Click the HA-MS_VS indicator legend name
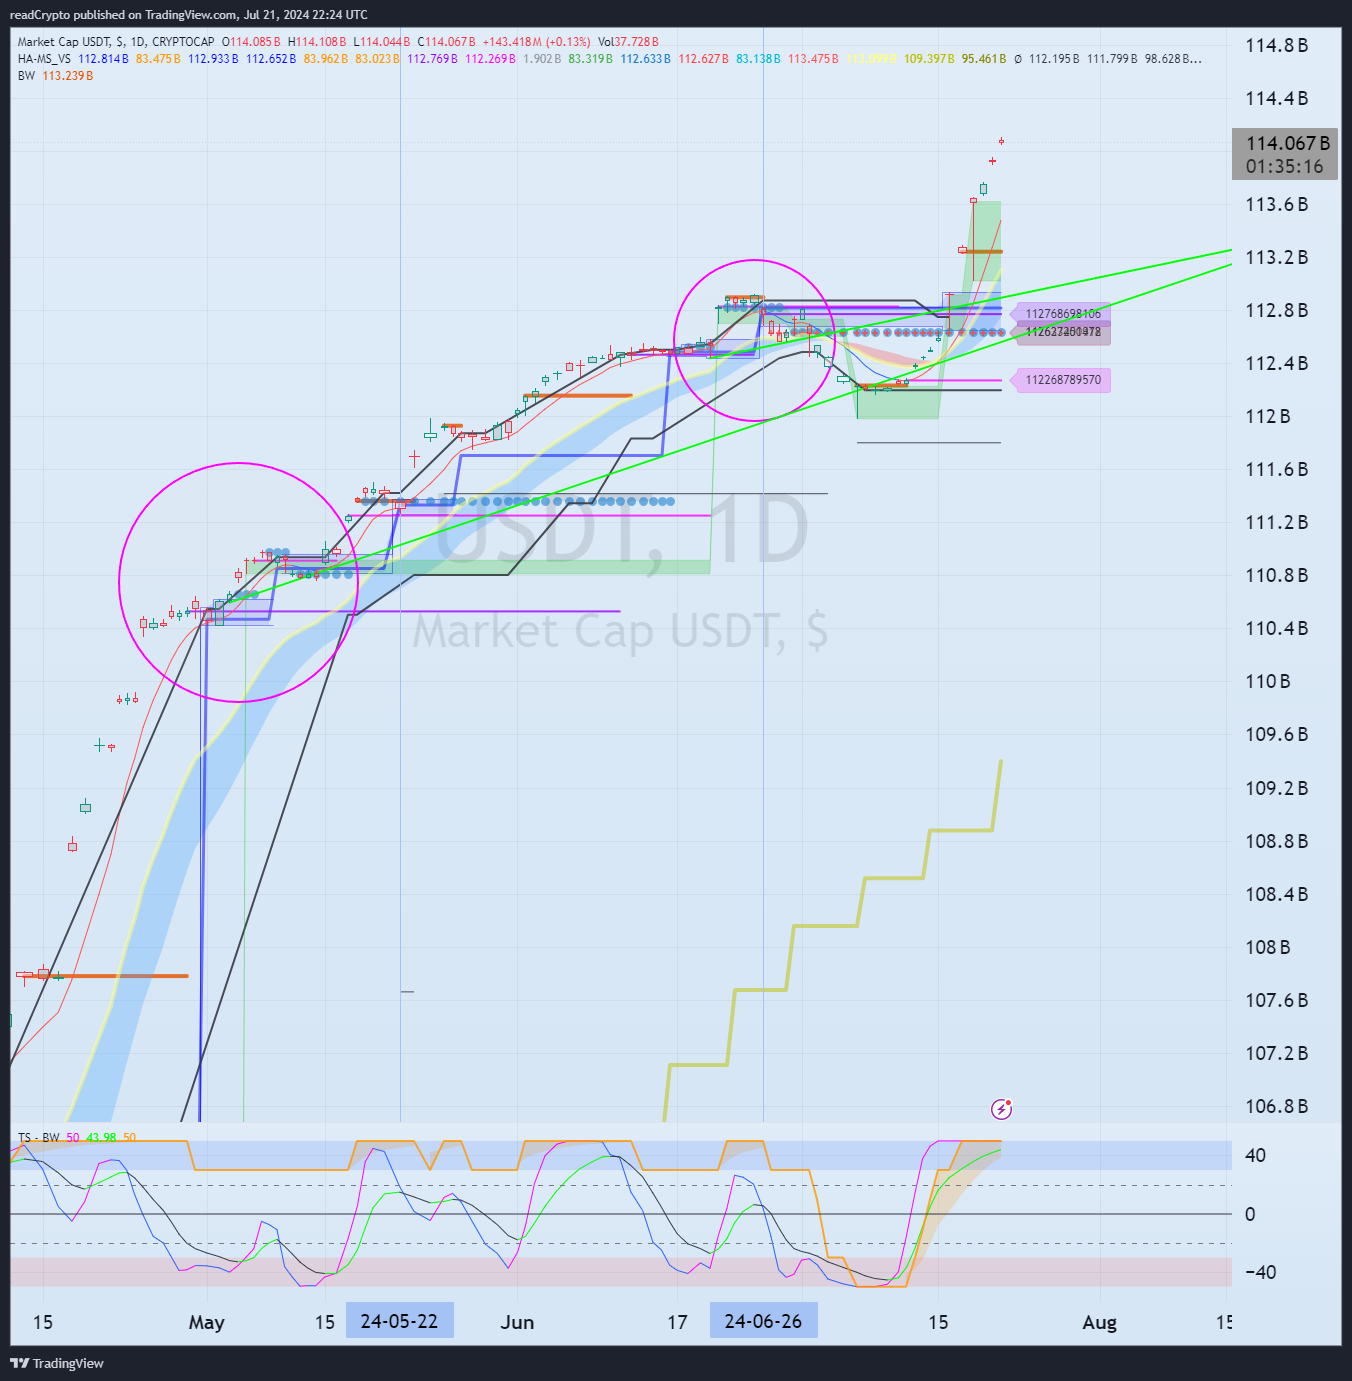Screen dimensions: 1352x1381 tap(44, 59)
